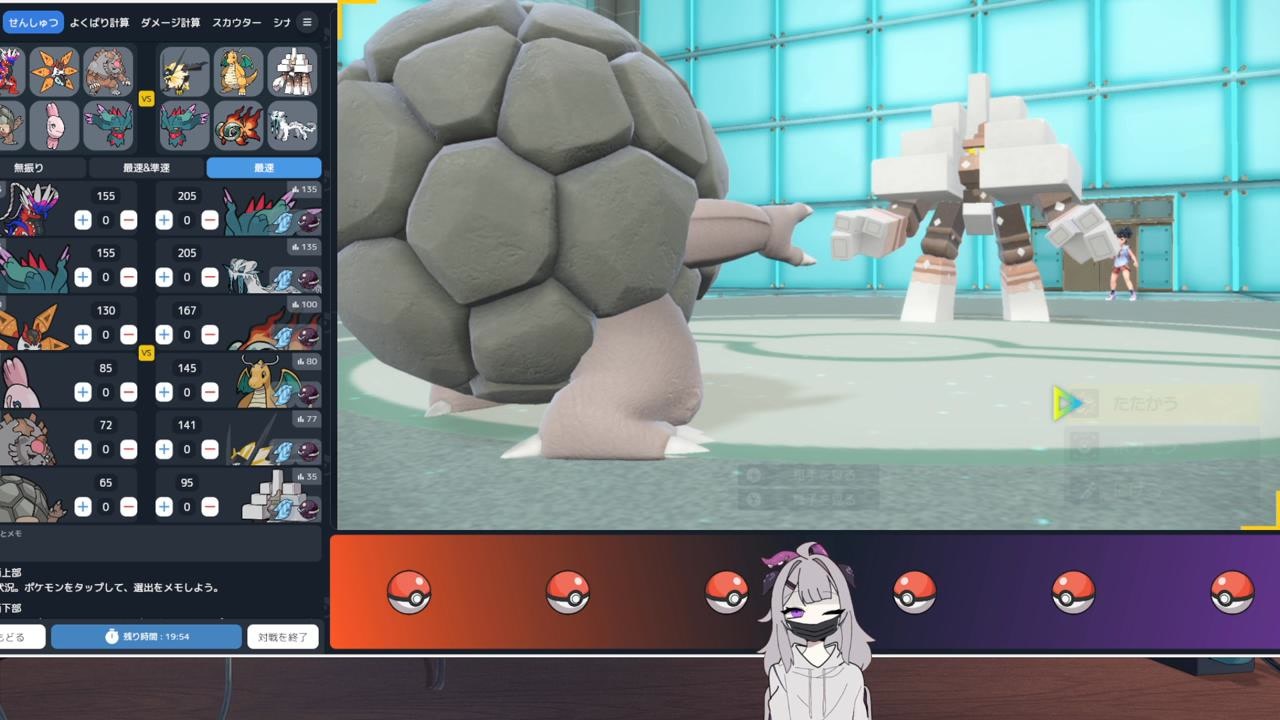Viewport: 1280px width, 720px height.
Task: Click the 残り時間 timer button
Action: pos(146,636)
